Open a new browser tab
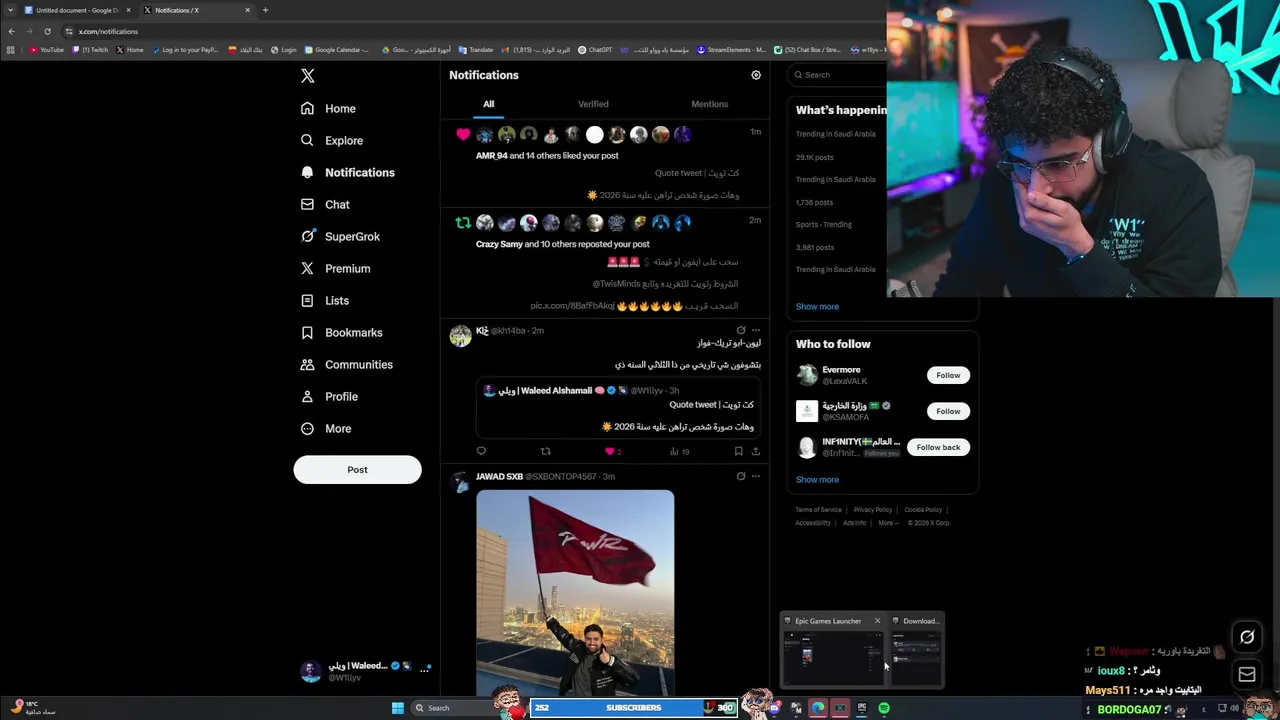The image size is (1280, 720). 265,10
